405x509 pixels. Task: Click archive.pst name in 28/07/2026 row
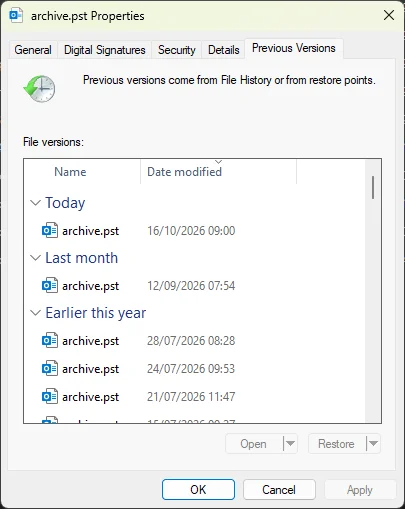(91, 341)
